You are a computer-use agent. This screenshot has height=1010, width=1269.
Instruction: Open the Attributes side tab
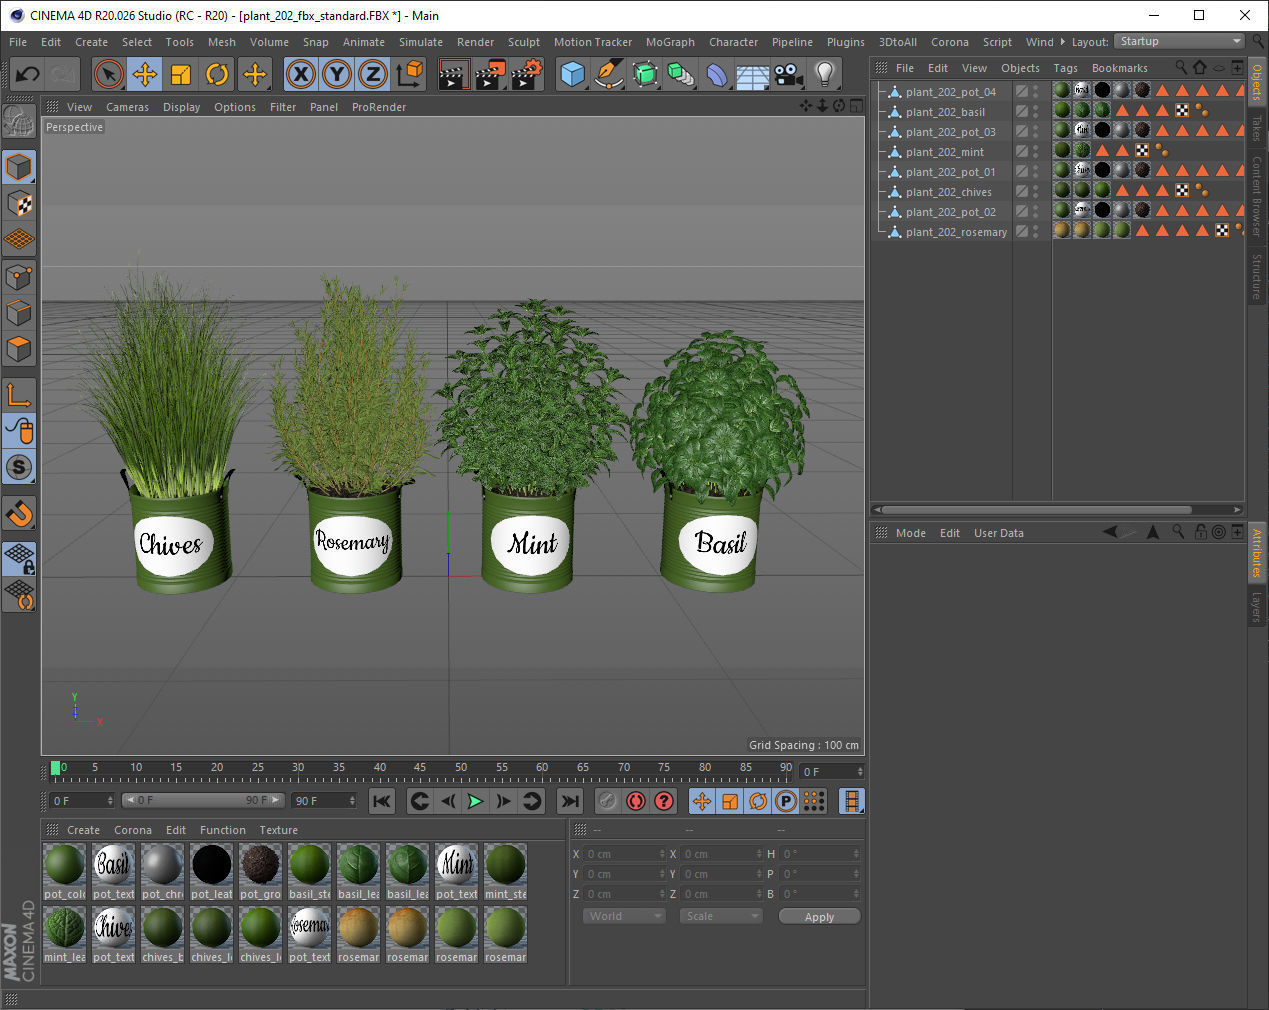point(1257,553)
